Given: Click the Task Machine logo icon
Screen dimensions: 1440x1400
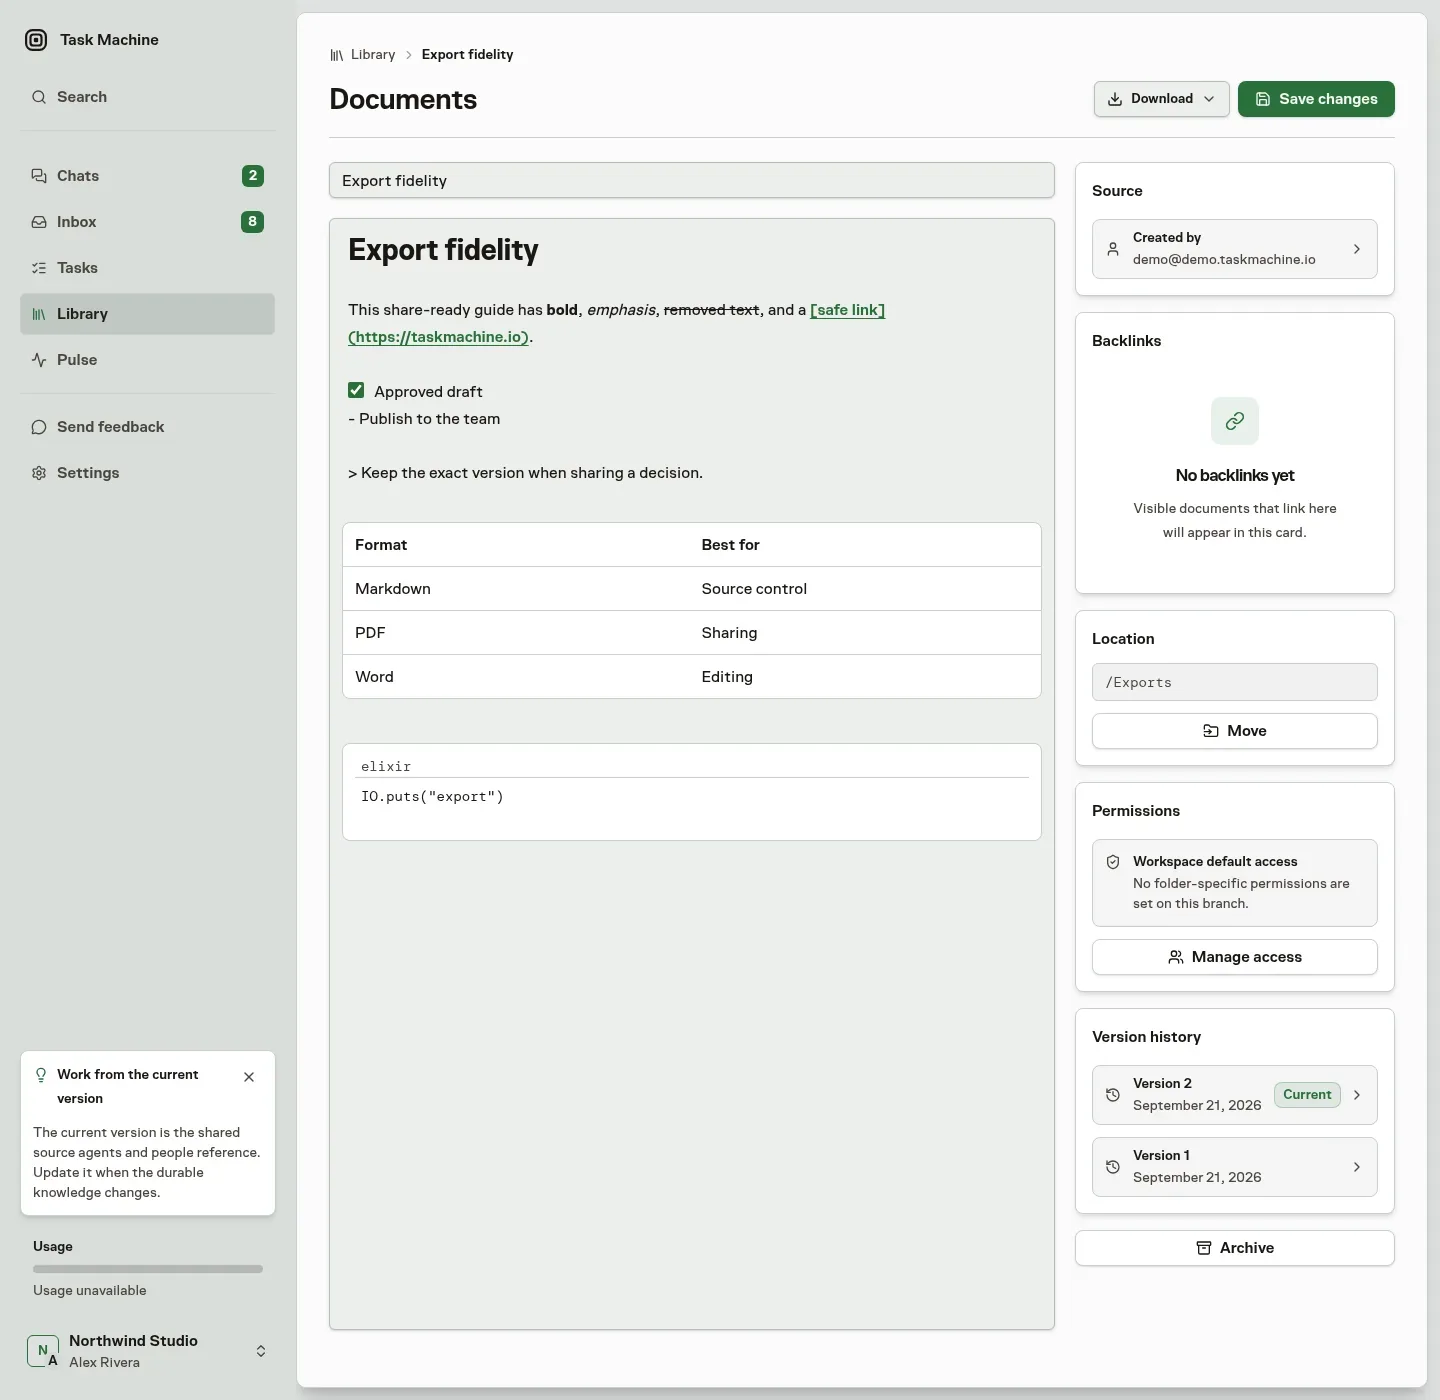Looking at the screenshot, I should [36, 40].
